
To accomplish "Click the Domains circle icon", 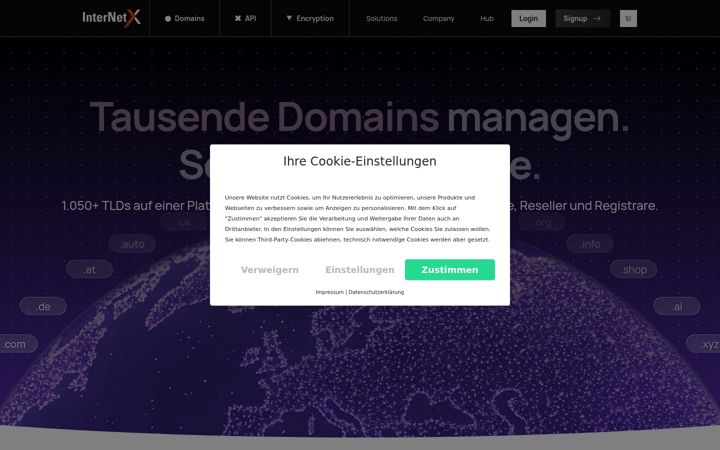I will [x=168, y=19].
